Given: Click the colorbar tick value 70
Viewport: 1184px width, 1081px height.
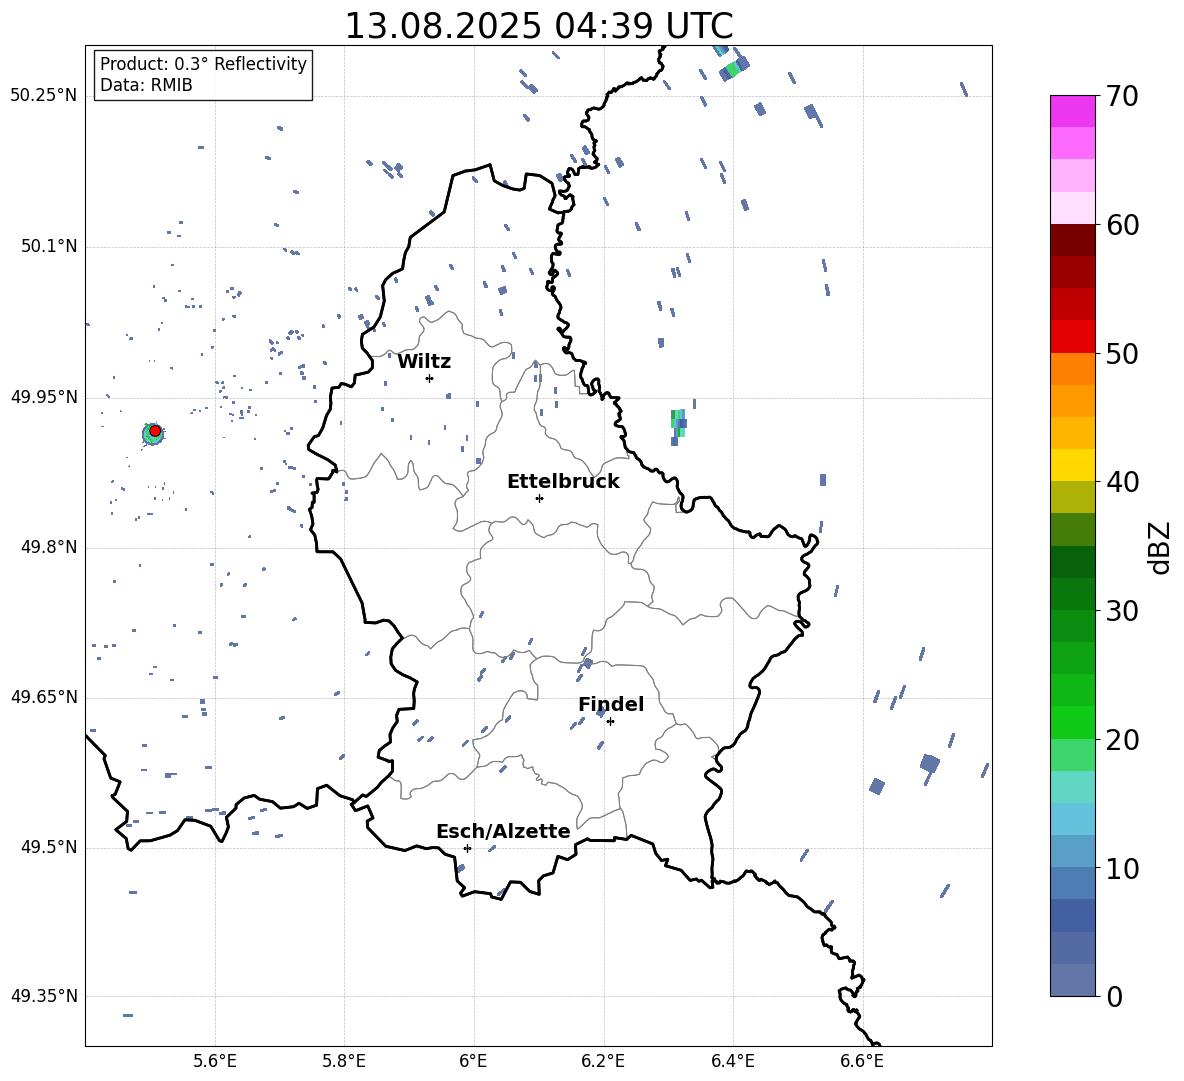Looking at the screenshot, I should (x=1122, y=97).
